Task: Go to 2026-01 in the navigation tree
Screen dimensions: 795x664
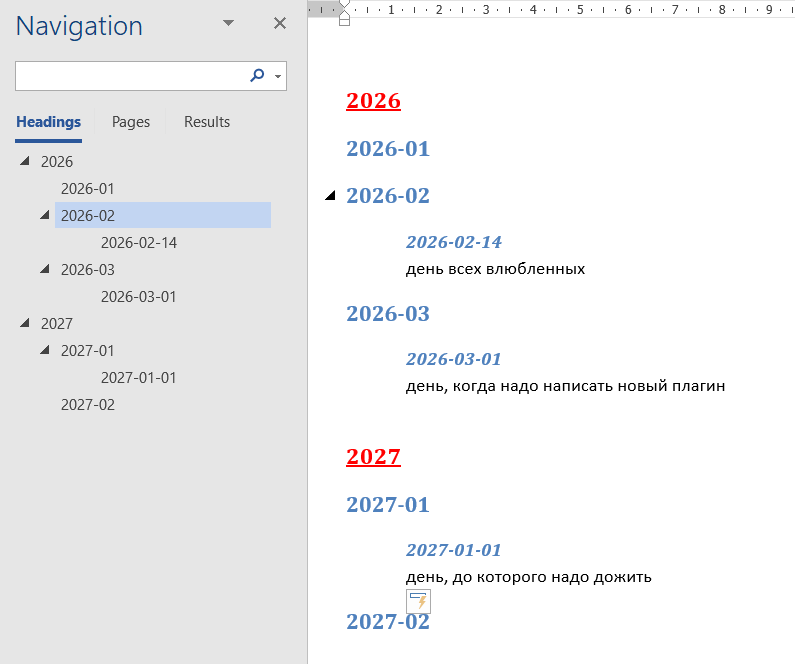Action: [88, 188]
